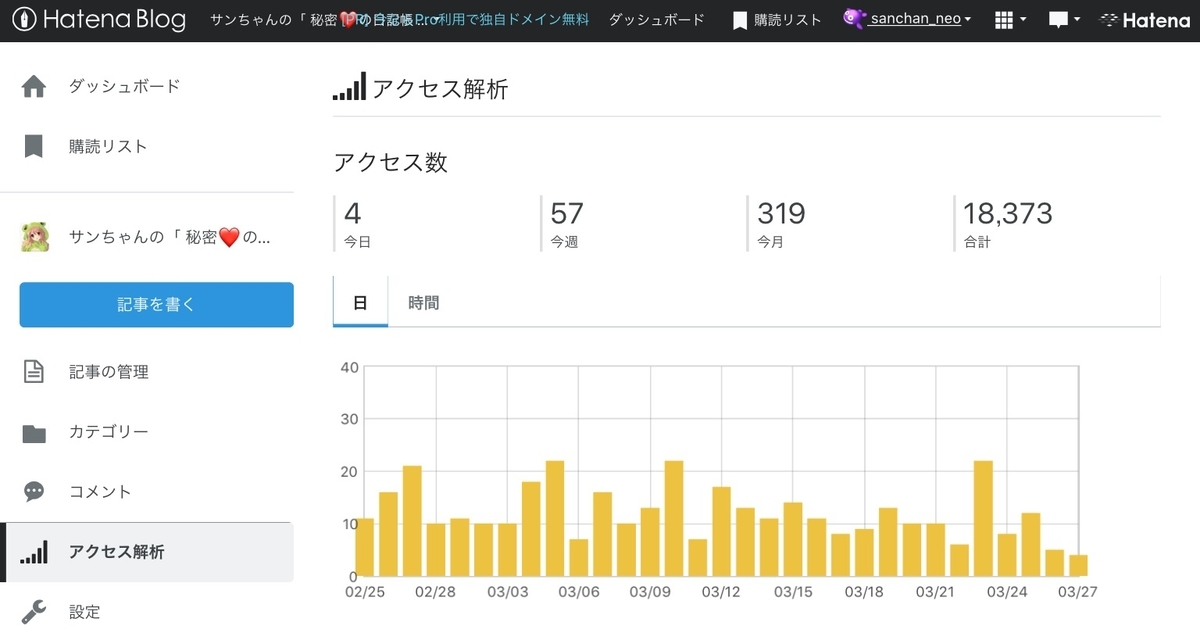This screenshot has height=633, width=1200.
Task: Click the document icon for 記事の管理
Action: point(34,372)
